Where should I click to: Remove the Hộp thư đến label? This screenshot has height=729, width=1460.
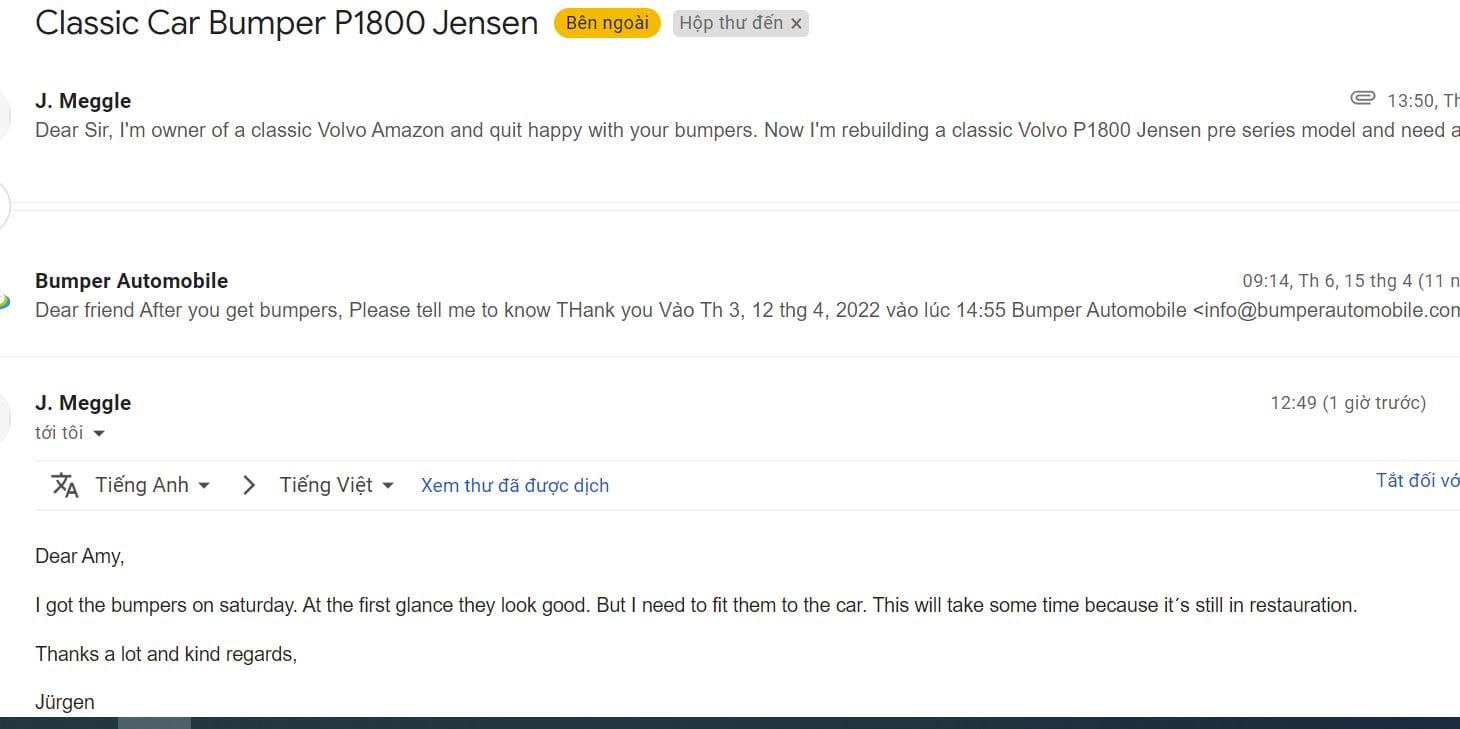point(796,24)
